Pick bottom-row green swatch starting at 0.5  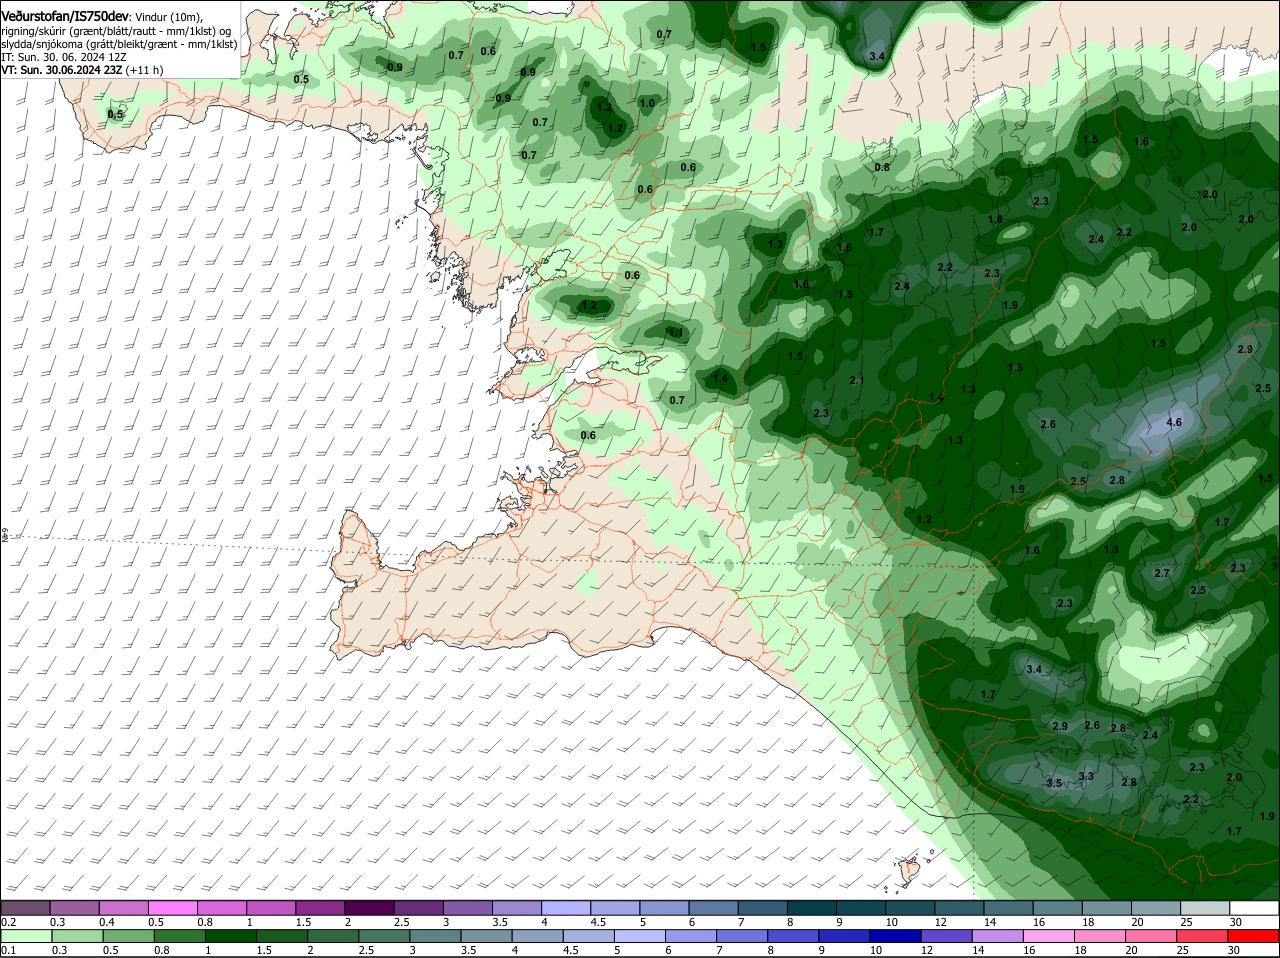(x=127, y=937)
